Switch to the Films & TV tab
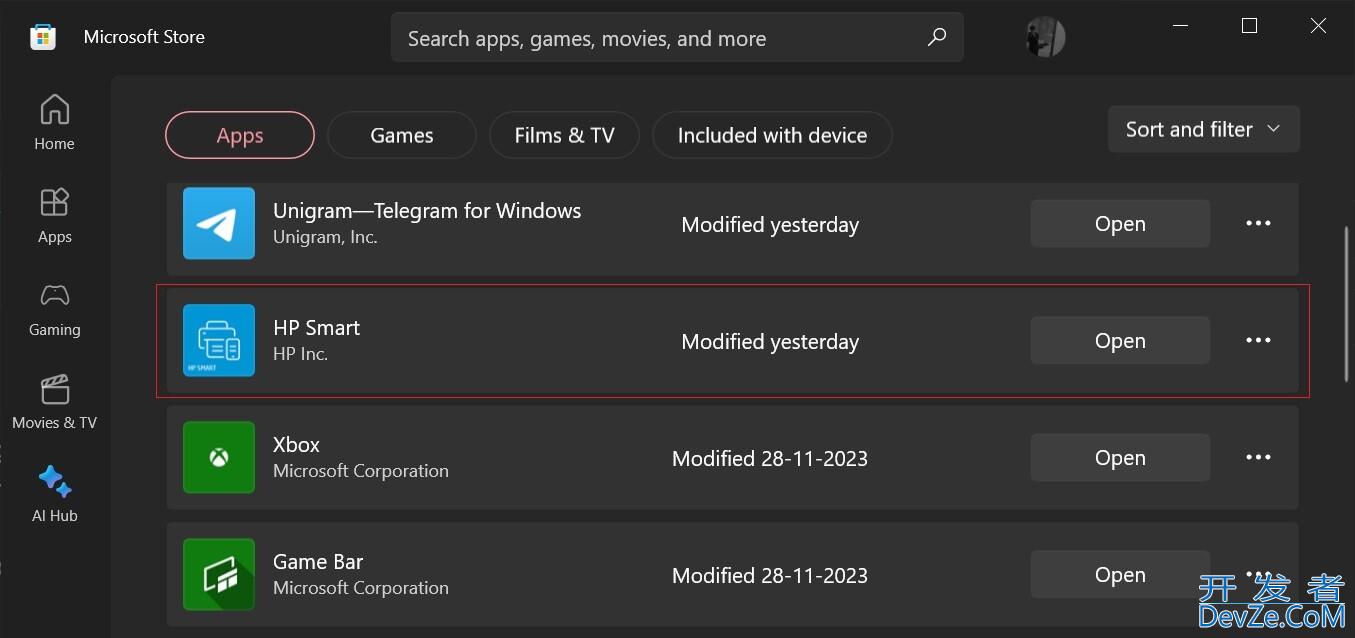The image size is (1355, 638). pos(564,135)
